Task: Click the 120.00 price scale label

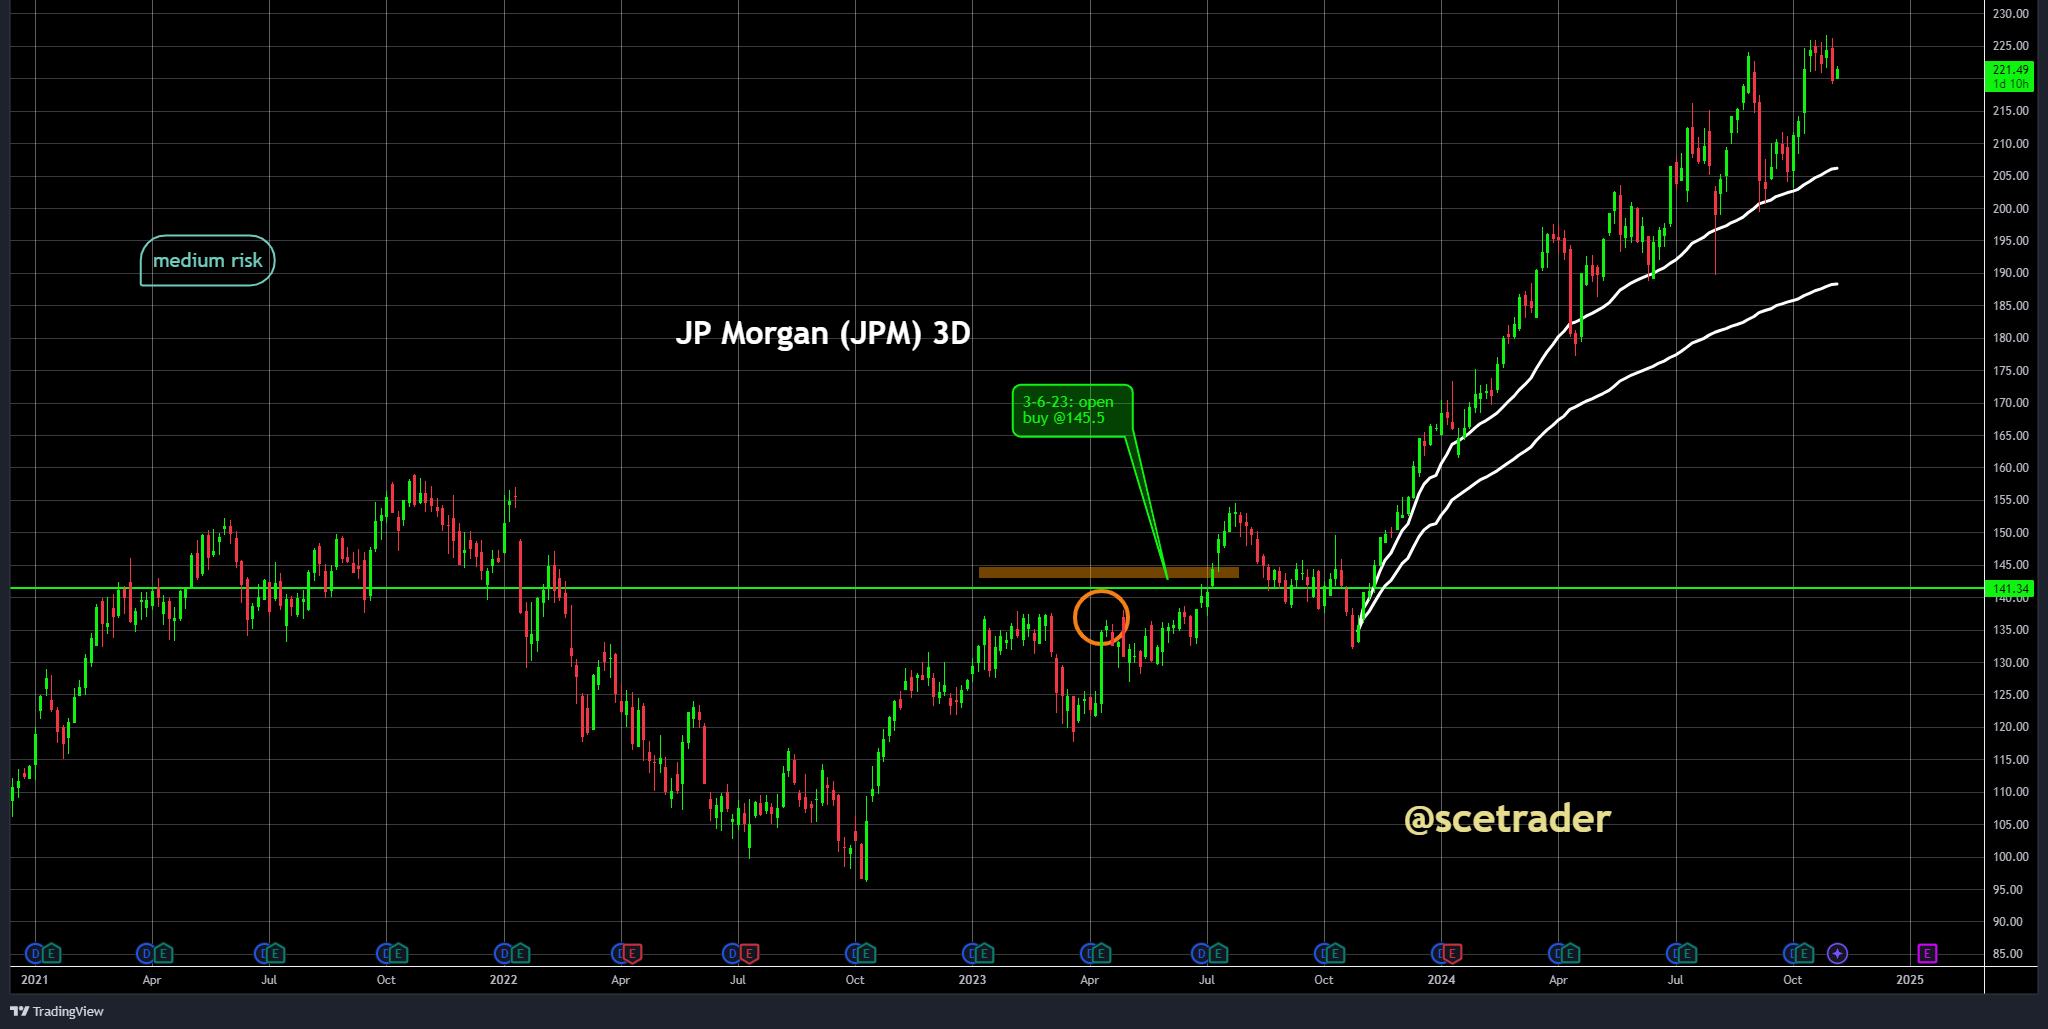Action: point(2010,727)
